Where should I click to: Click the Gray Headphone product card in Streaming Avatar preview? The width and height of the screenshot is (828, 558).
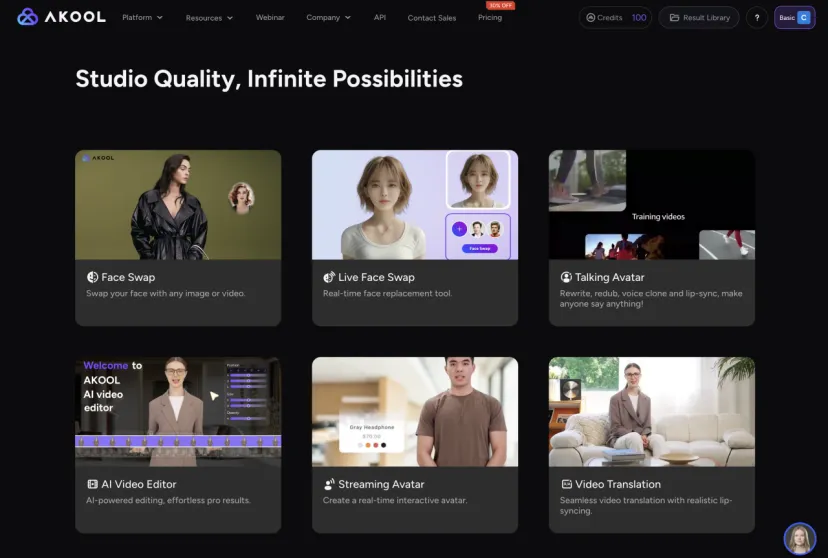point(371,436)
